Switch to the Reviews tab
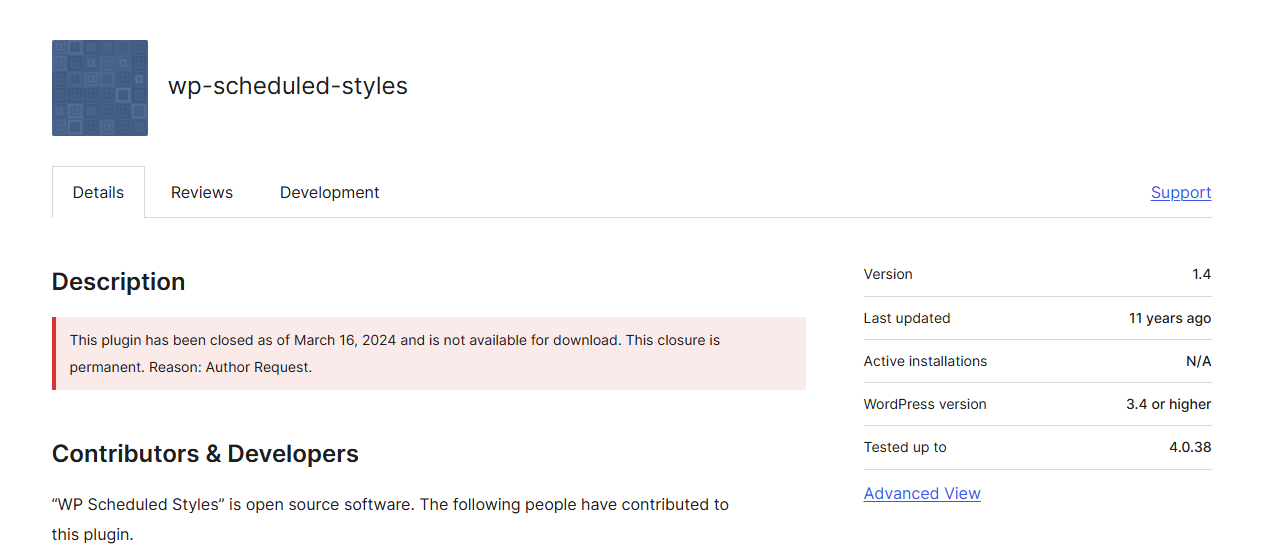Screen dimensions: 1263x552 202,192
